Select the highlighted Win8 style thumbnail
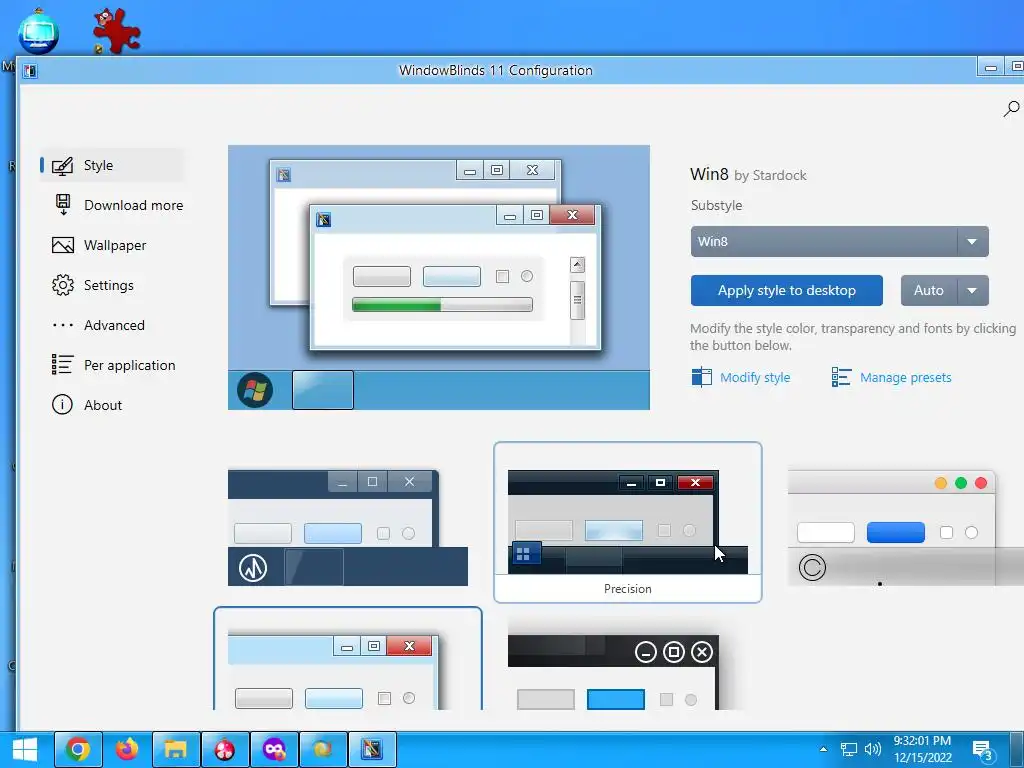The width and height of the screenshot is (1024, 768). 347,660
